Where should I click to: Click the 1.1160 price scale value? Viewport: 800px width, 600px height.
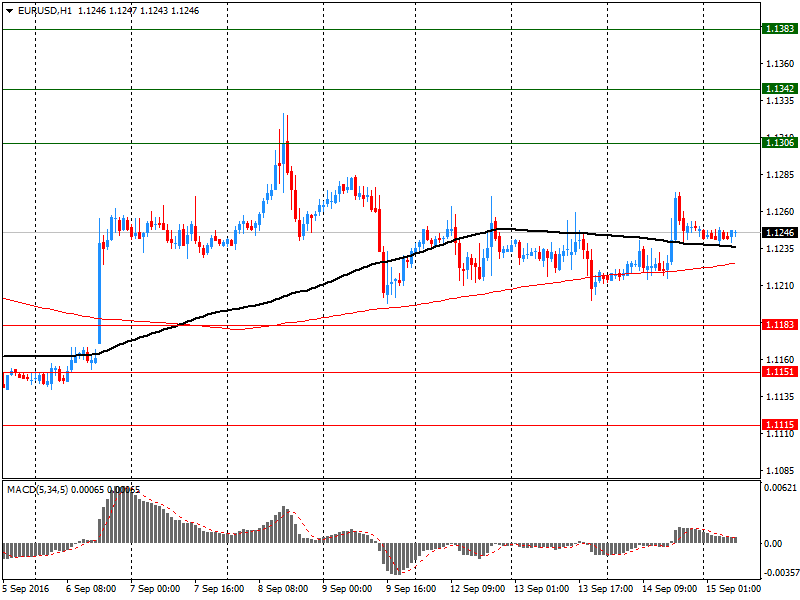(x=780, y=360)
